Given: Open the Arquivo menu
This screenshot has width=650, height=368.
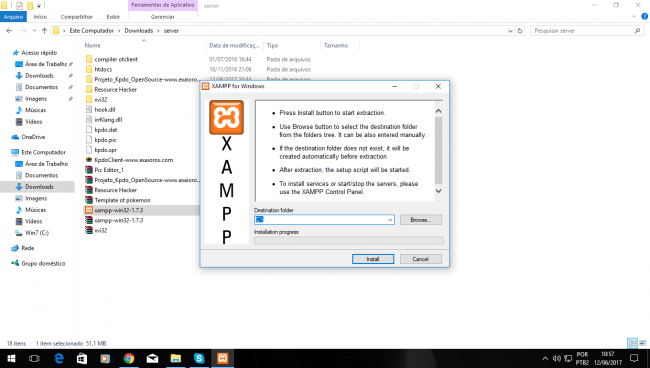Looking at the screenshot, I should [x=13, y=17].
